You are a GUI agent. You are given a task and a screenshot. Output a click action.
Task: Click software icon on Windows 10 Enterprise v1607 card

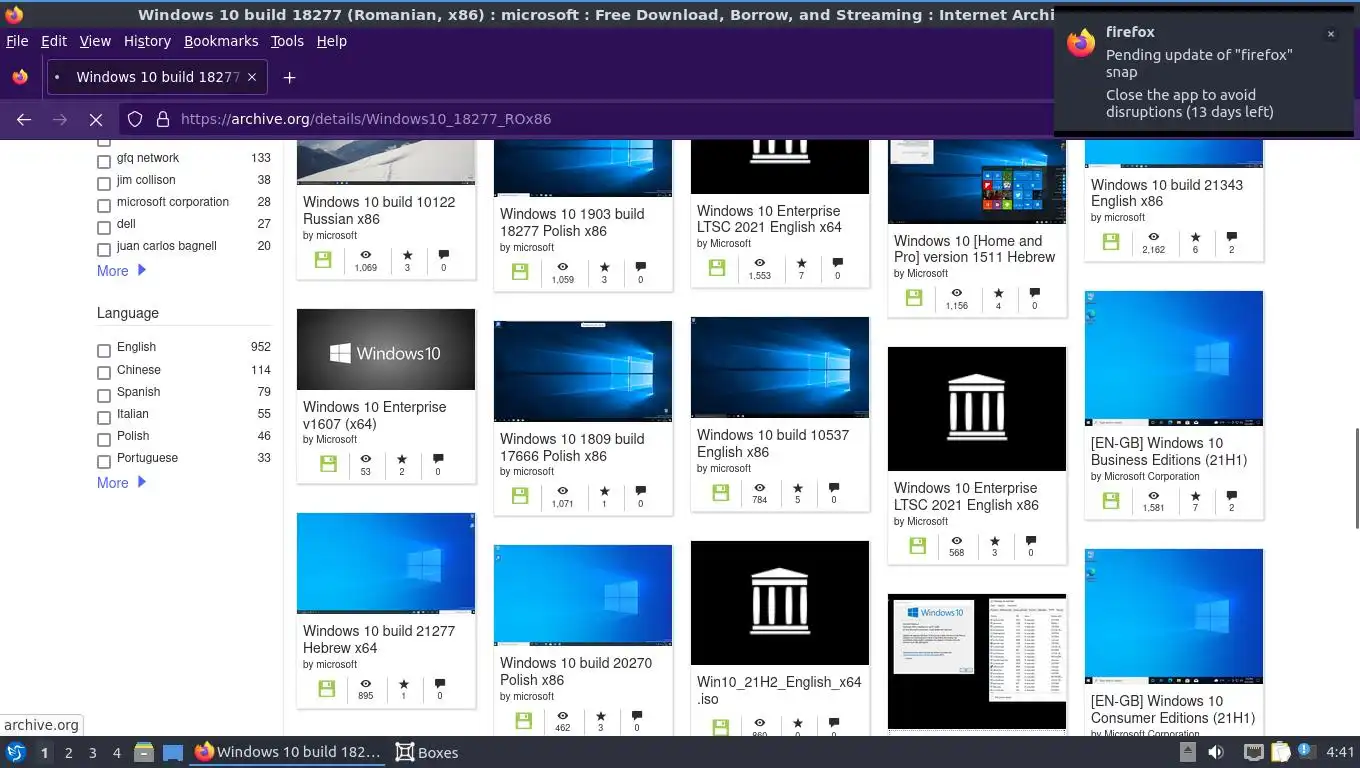point(328,463)
